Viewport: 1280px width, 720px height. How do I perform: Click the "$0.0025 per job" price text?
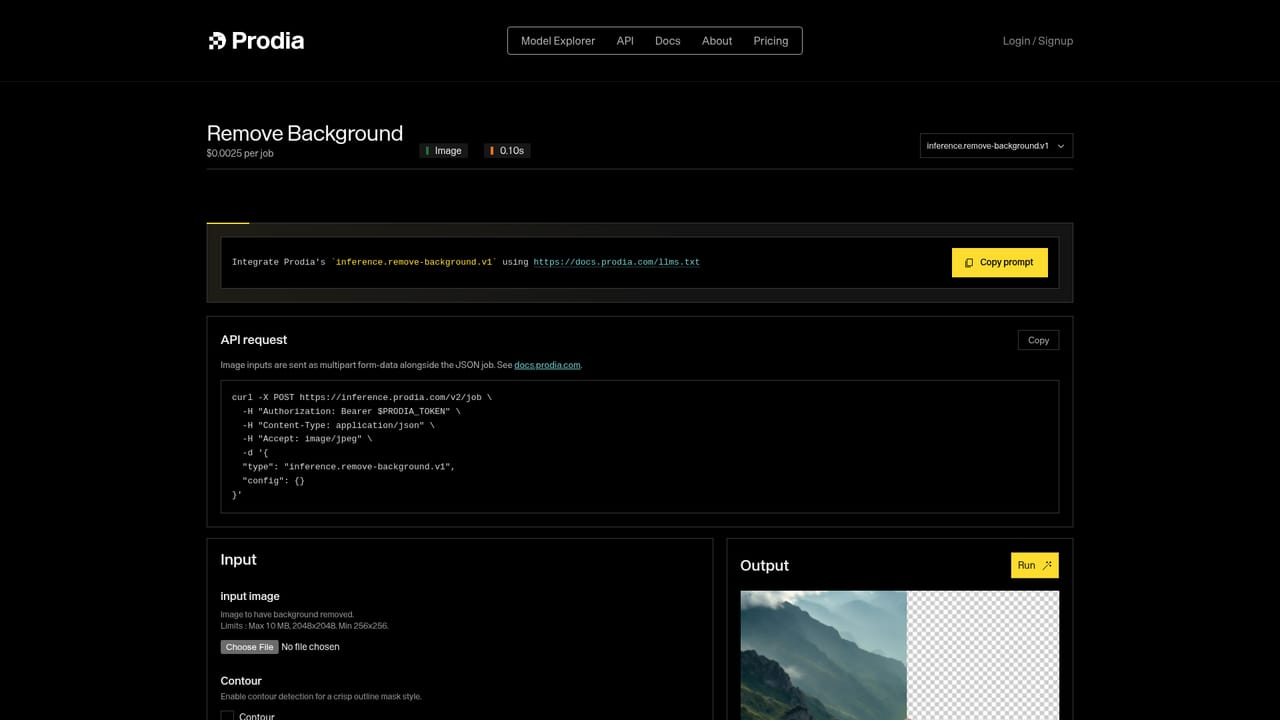click(240, 153)
